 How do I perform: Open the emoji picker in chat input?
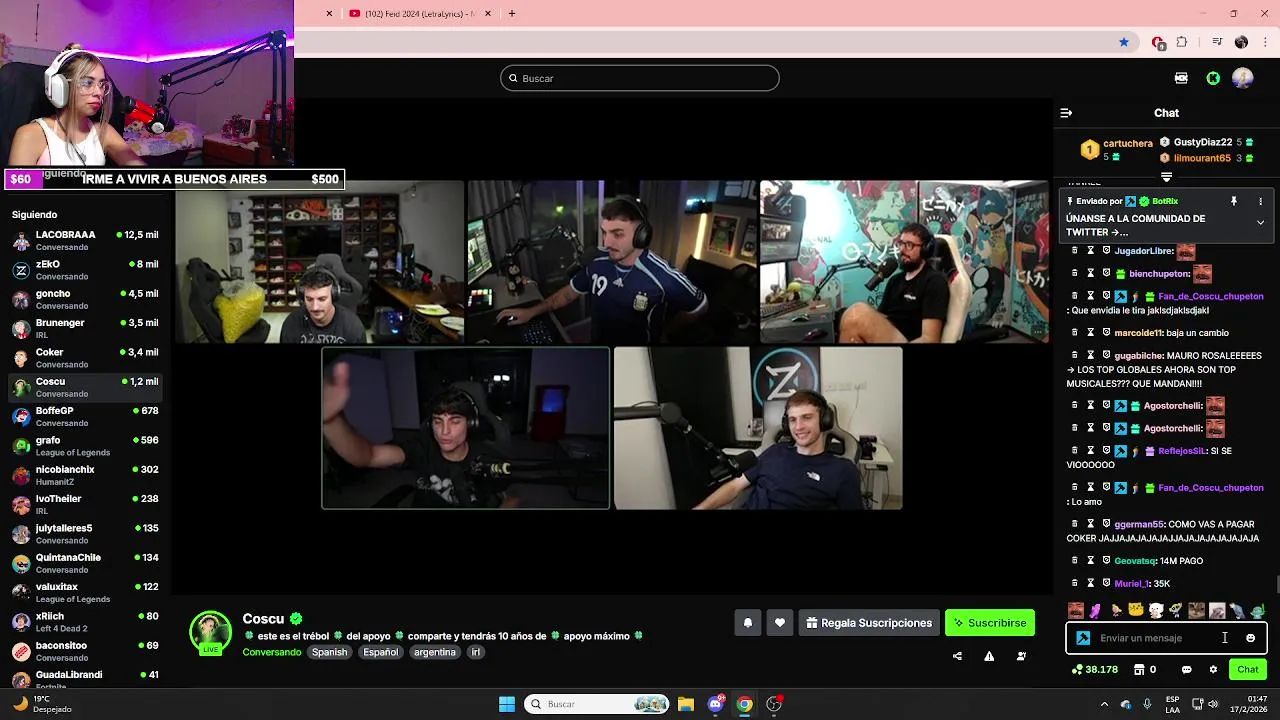[x=1250, y=638]
